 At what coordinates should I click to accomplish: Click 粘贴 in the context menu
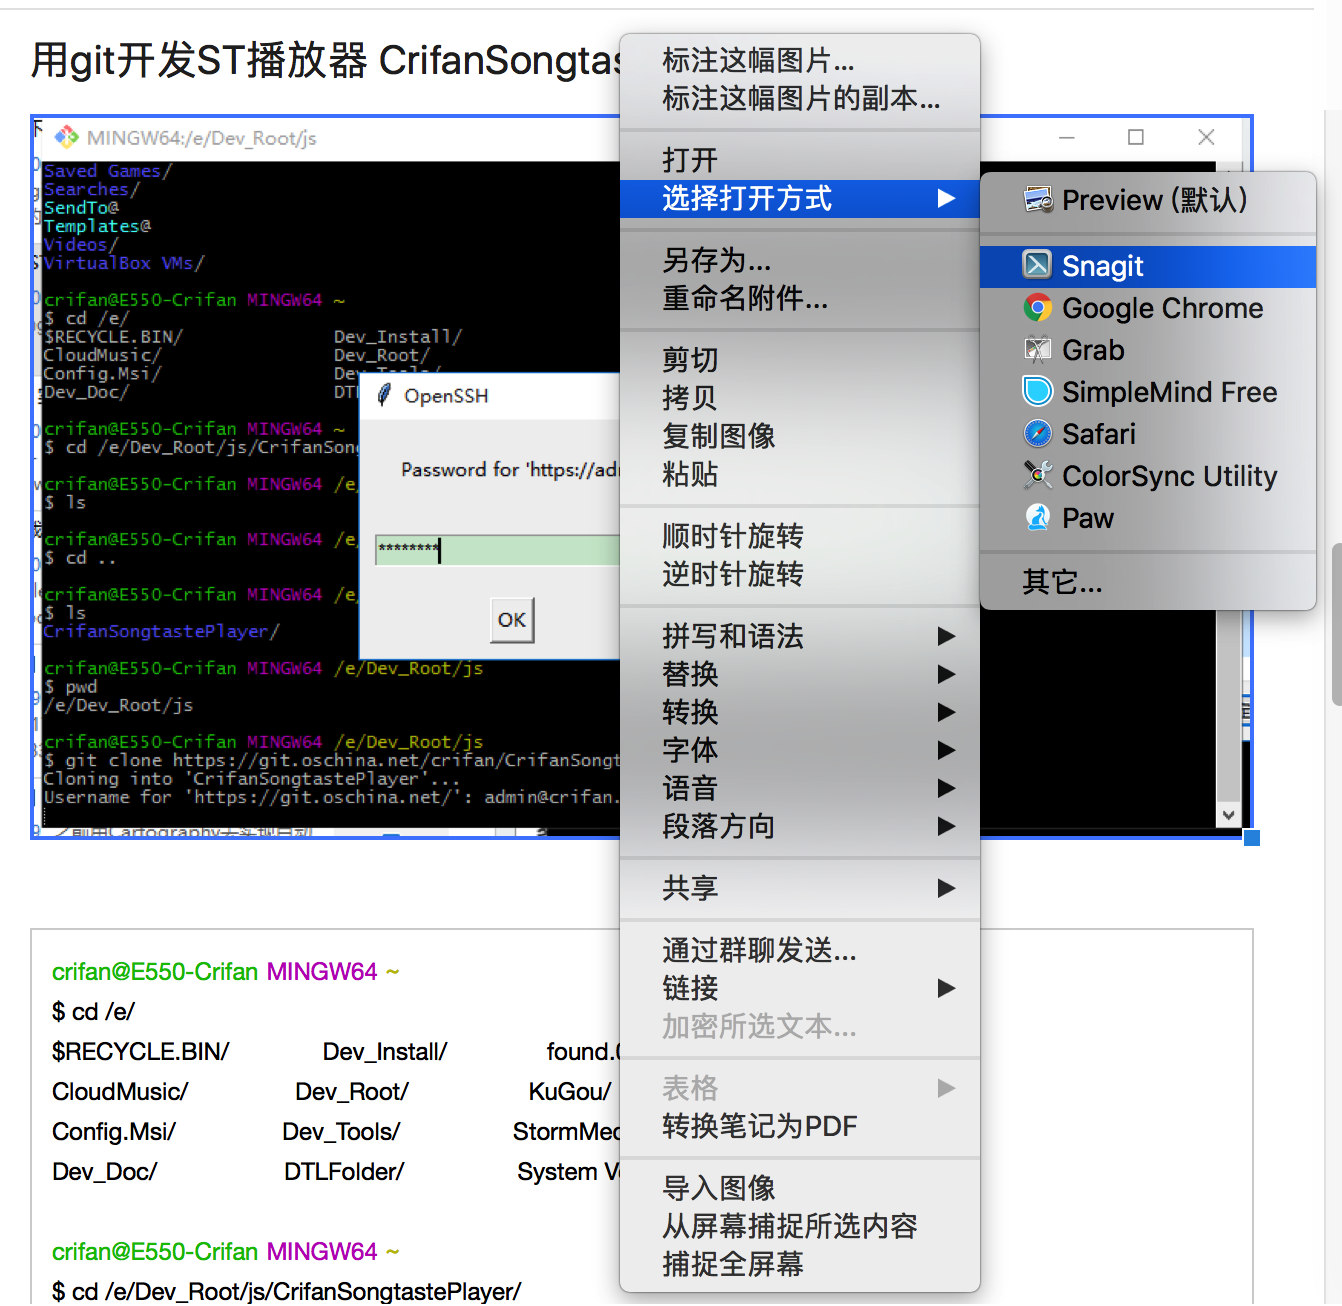800,474
